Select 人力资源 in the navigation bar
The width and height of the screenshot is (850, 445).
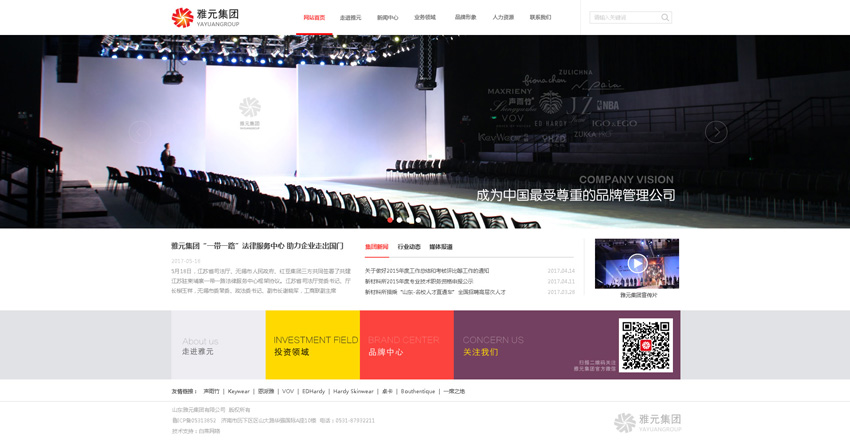point(503,17)
